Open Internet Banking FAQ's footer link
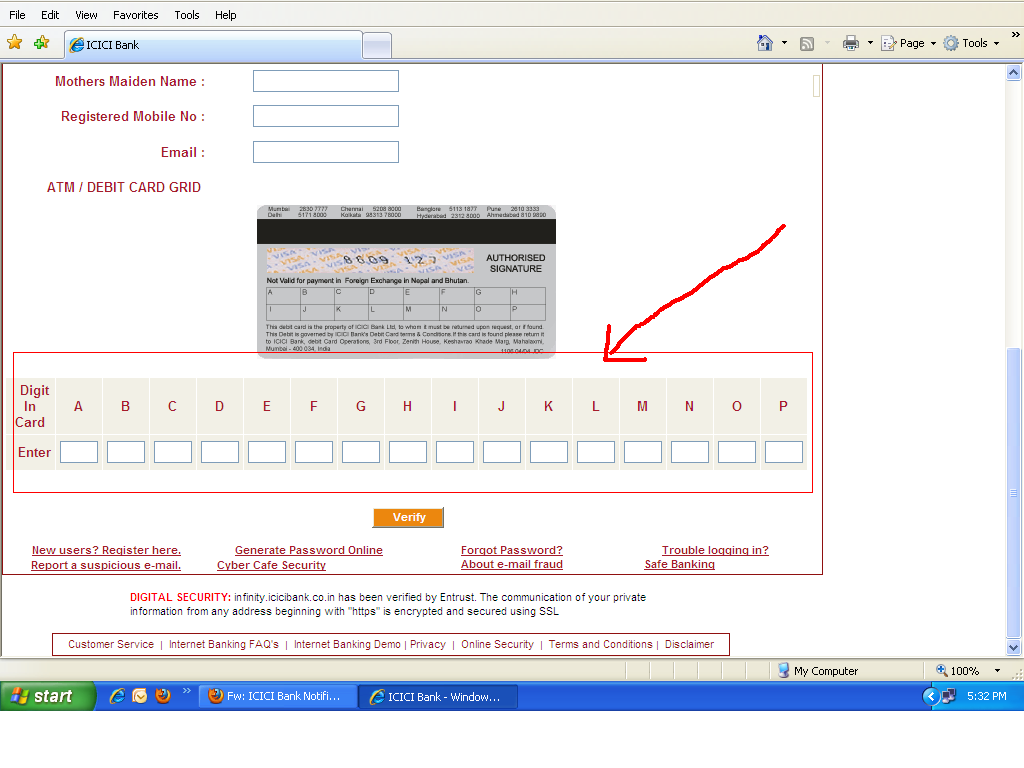This screenshot has height=768, width=1024. pos(224,644)
